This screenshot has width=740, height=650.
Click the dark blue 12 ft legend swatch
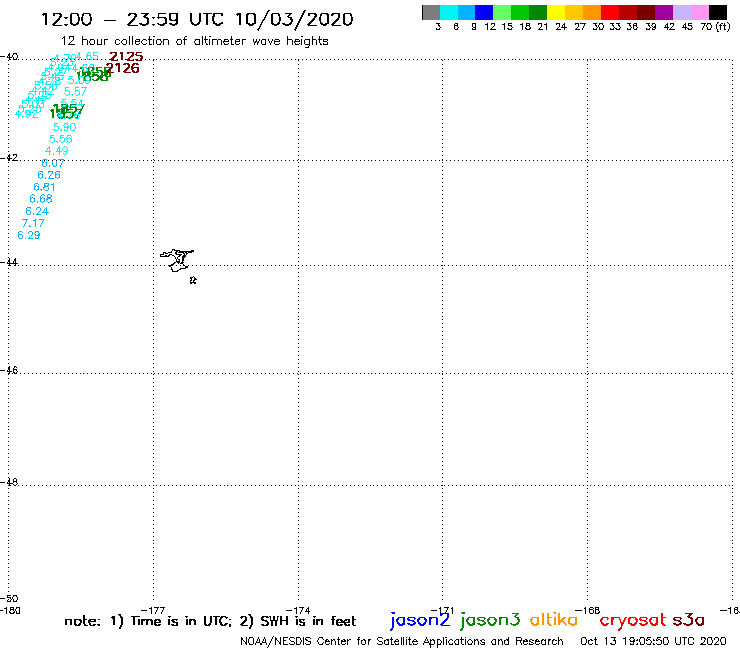484,12
